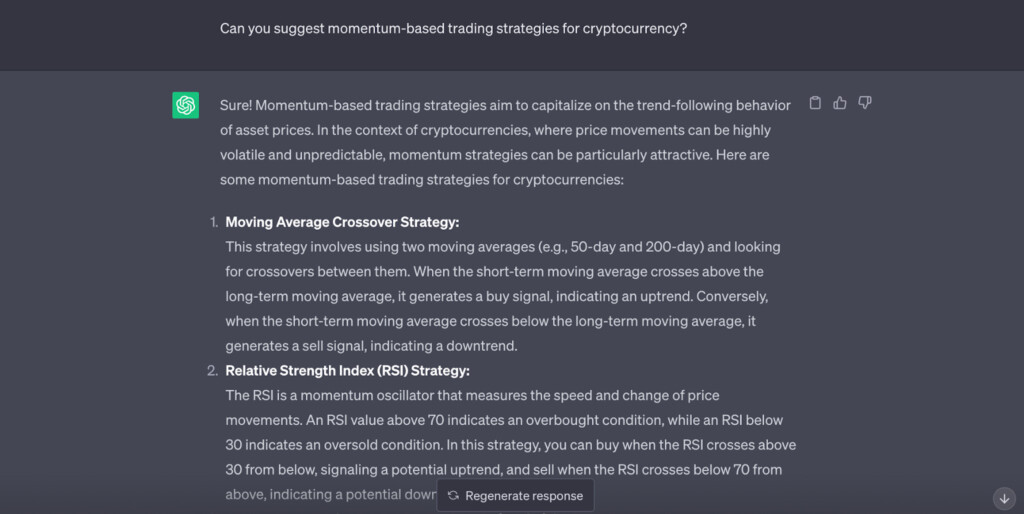Click the circular arrows regenerate icon

[x=453, y=496]
